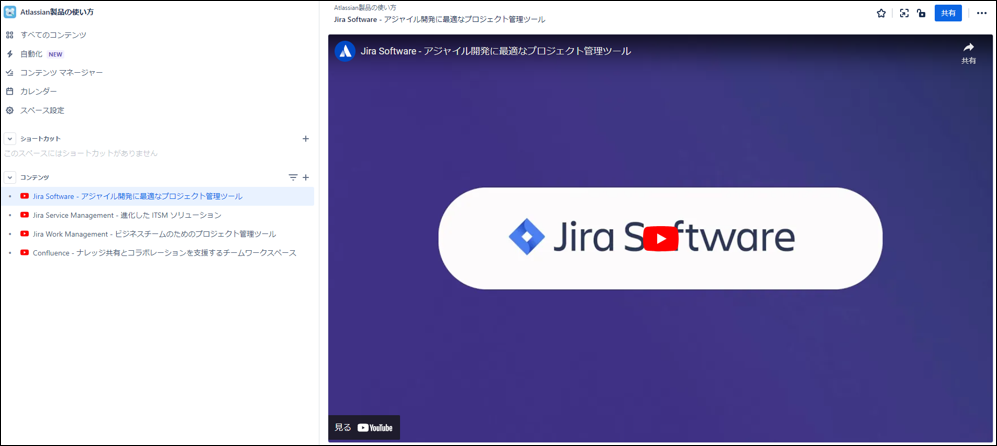Click the Atlassian channel logo on the video
997x446 pixels.
[x=345, y=51]
